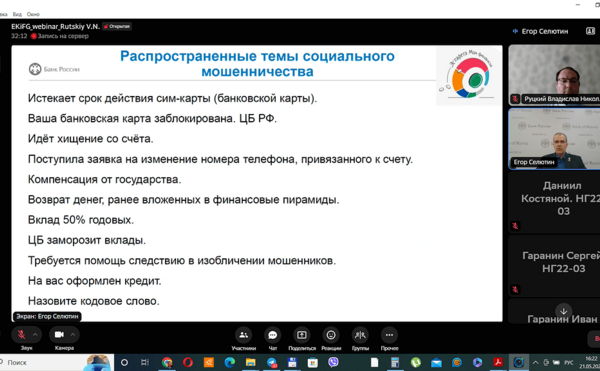Click the active webinar app taskbar icon
Image resolution: width=600 pixels, height=371 pixels.
click(x=518, y=362)
